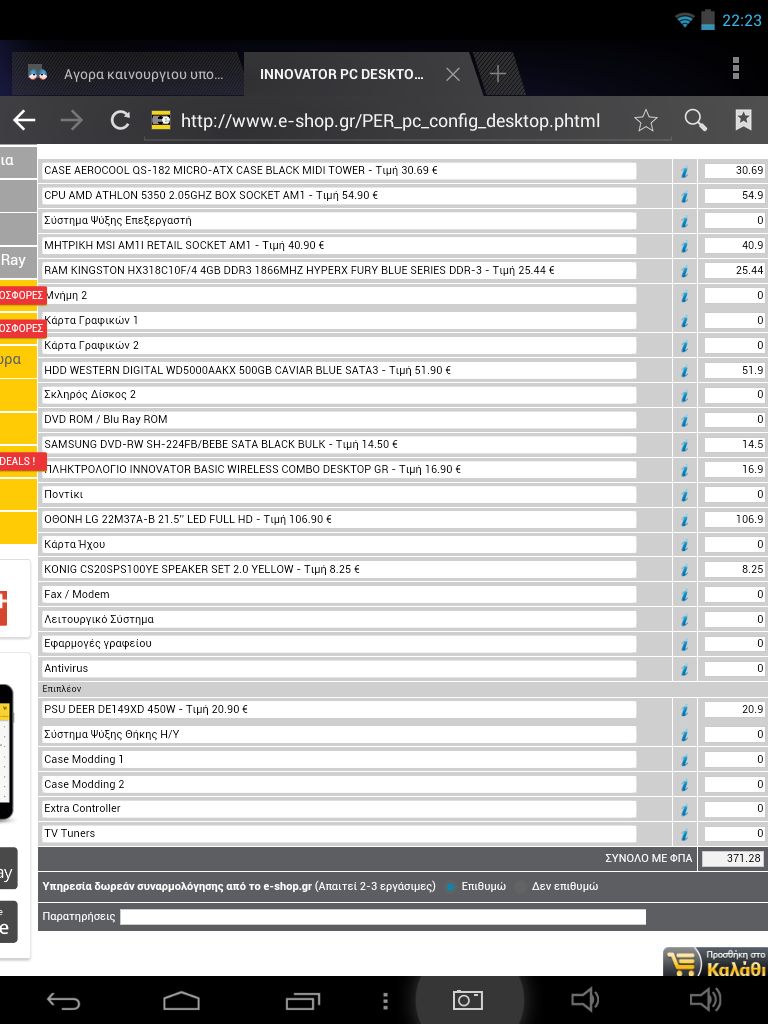Tap the Android home button
Viewport: 768px width, 1024px height.
coord(181,1000)
